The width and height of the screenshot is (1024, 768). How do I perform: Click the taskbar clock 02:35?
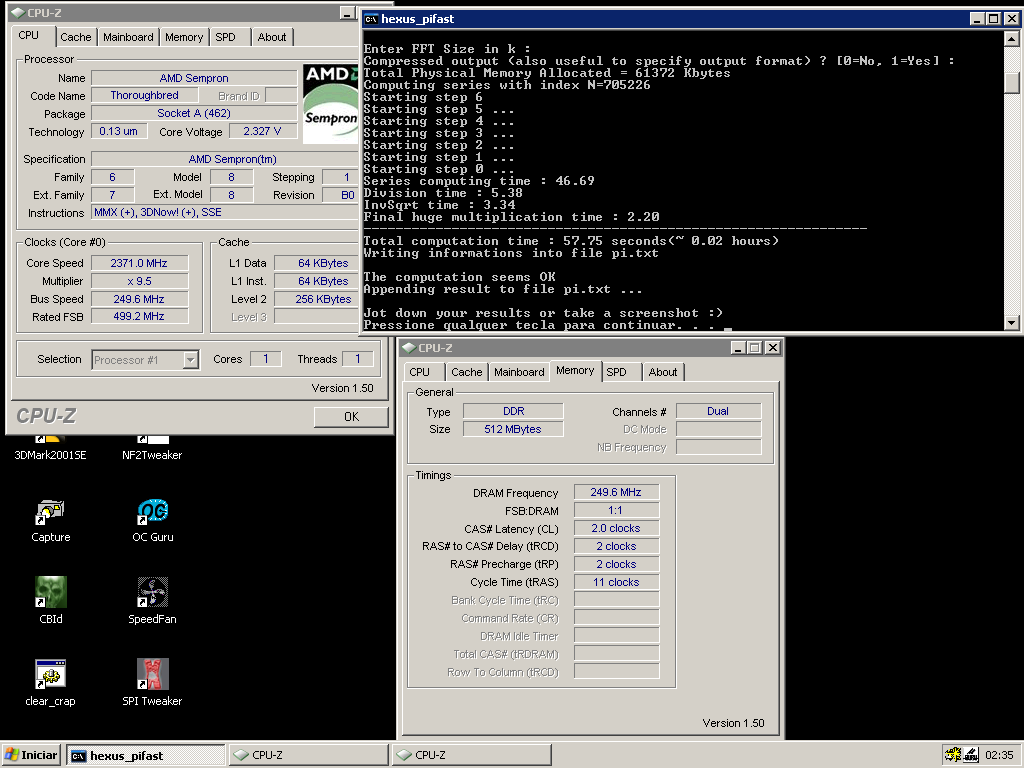[999, 755]
